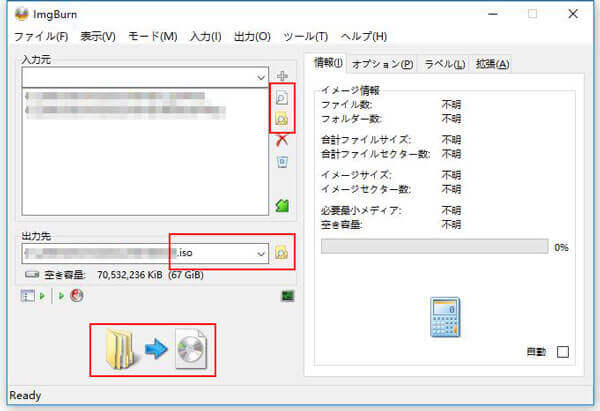Open the ファイル(F) menu
This screenshot has height=411, width=600.
41,37
